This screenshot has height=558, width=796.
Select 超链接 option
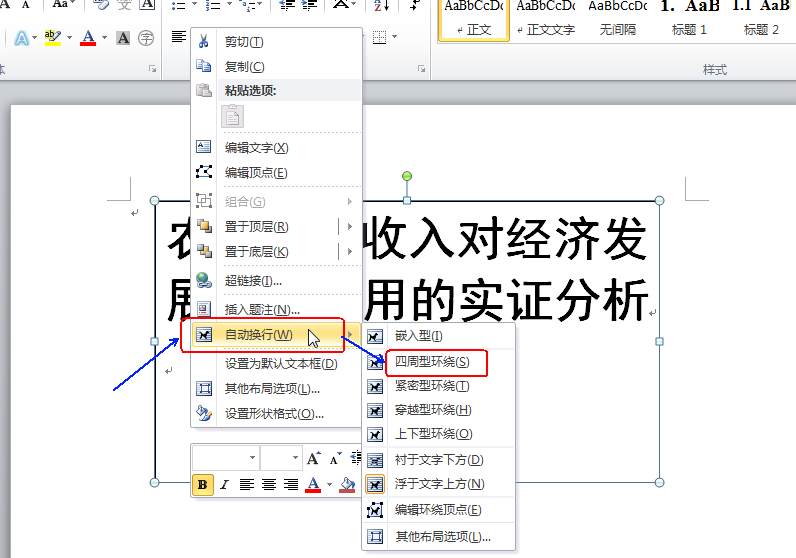pyautogui.click(x=252, y=281)
